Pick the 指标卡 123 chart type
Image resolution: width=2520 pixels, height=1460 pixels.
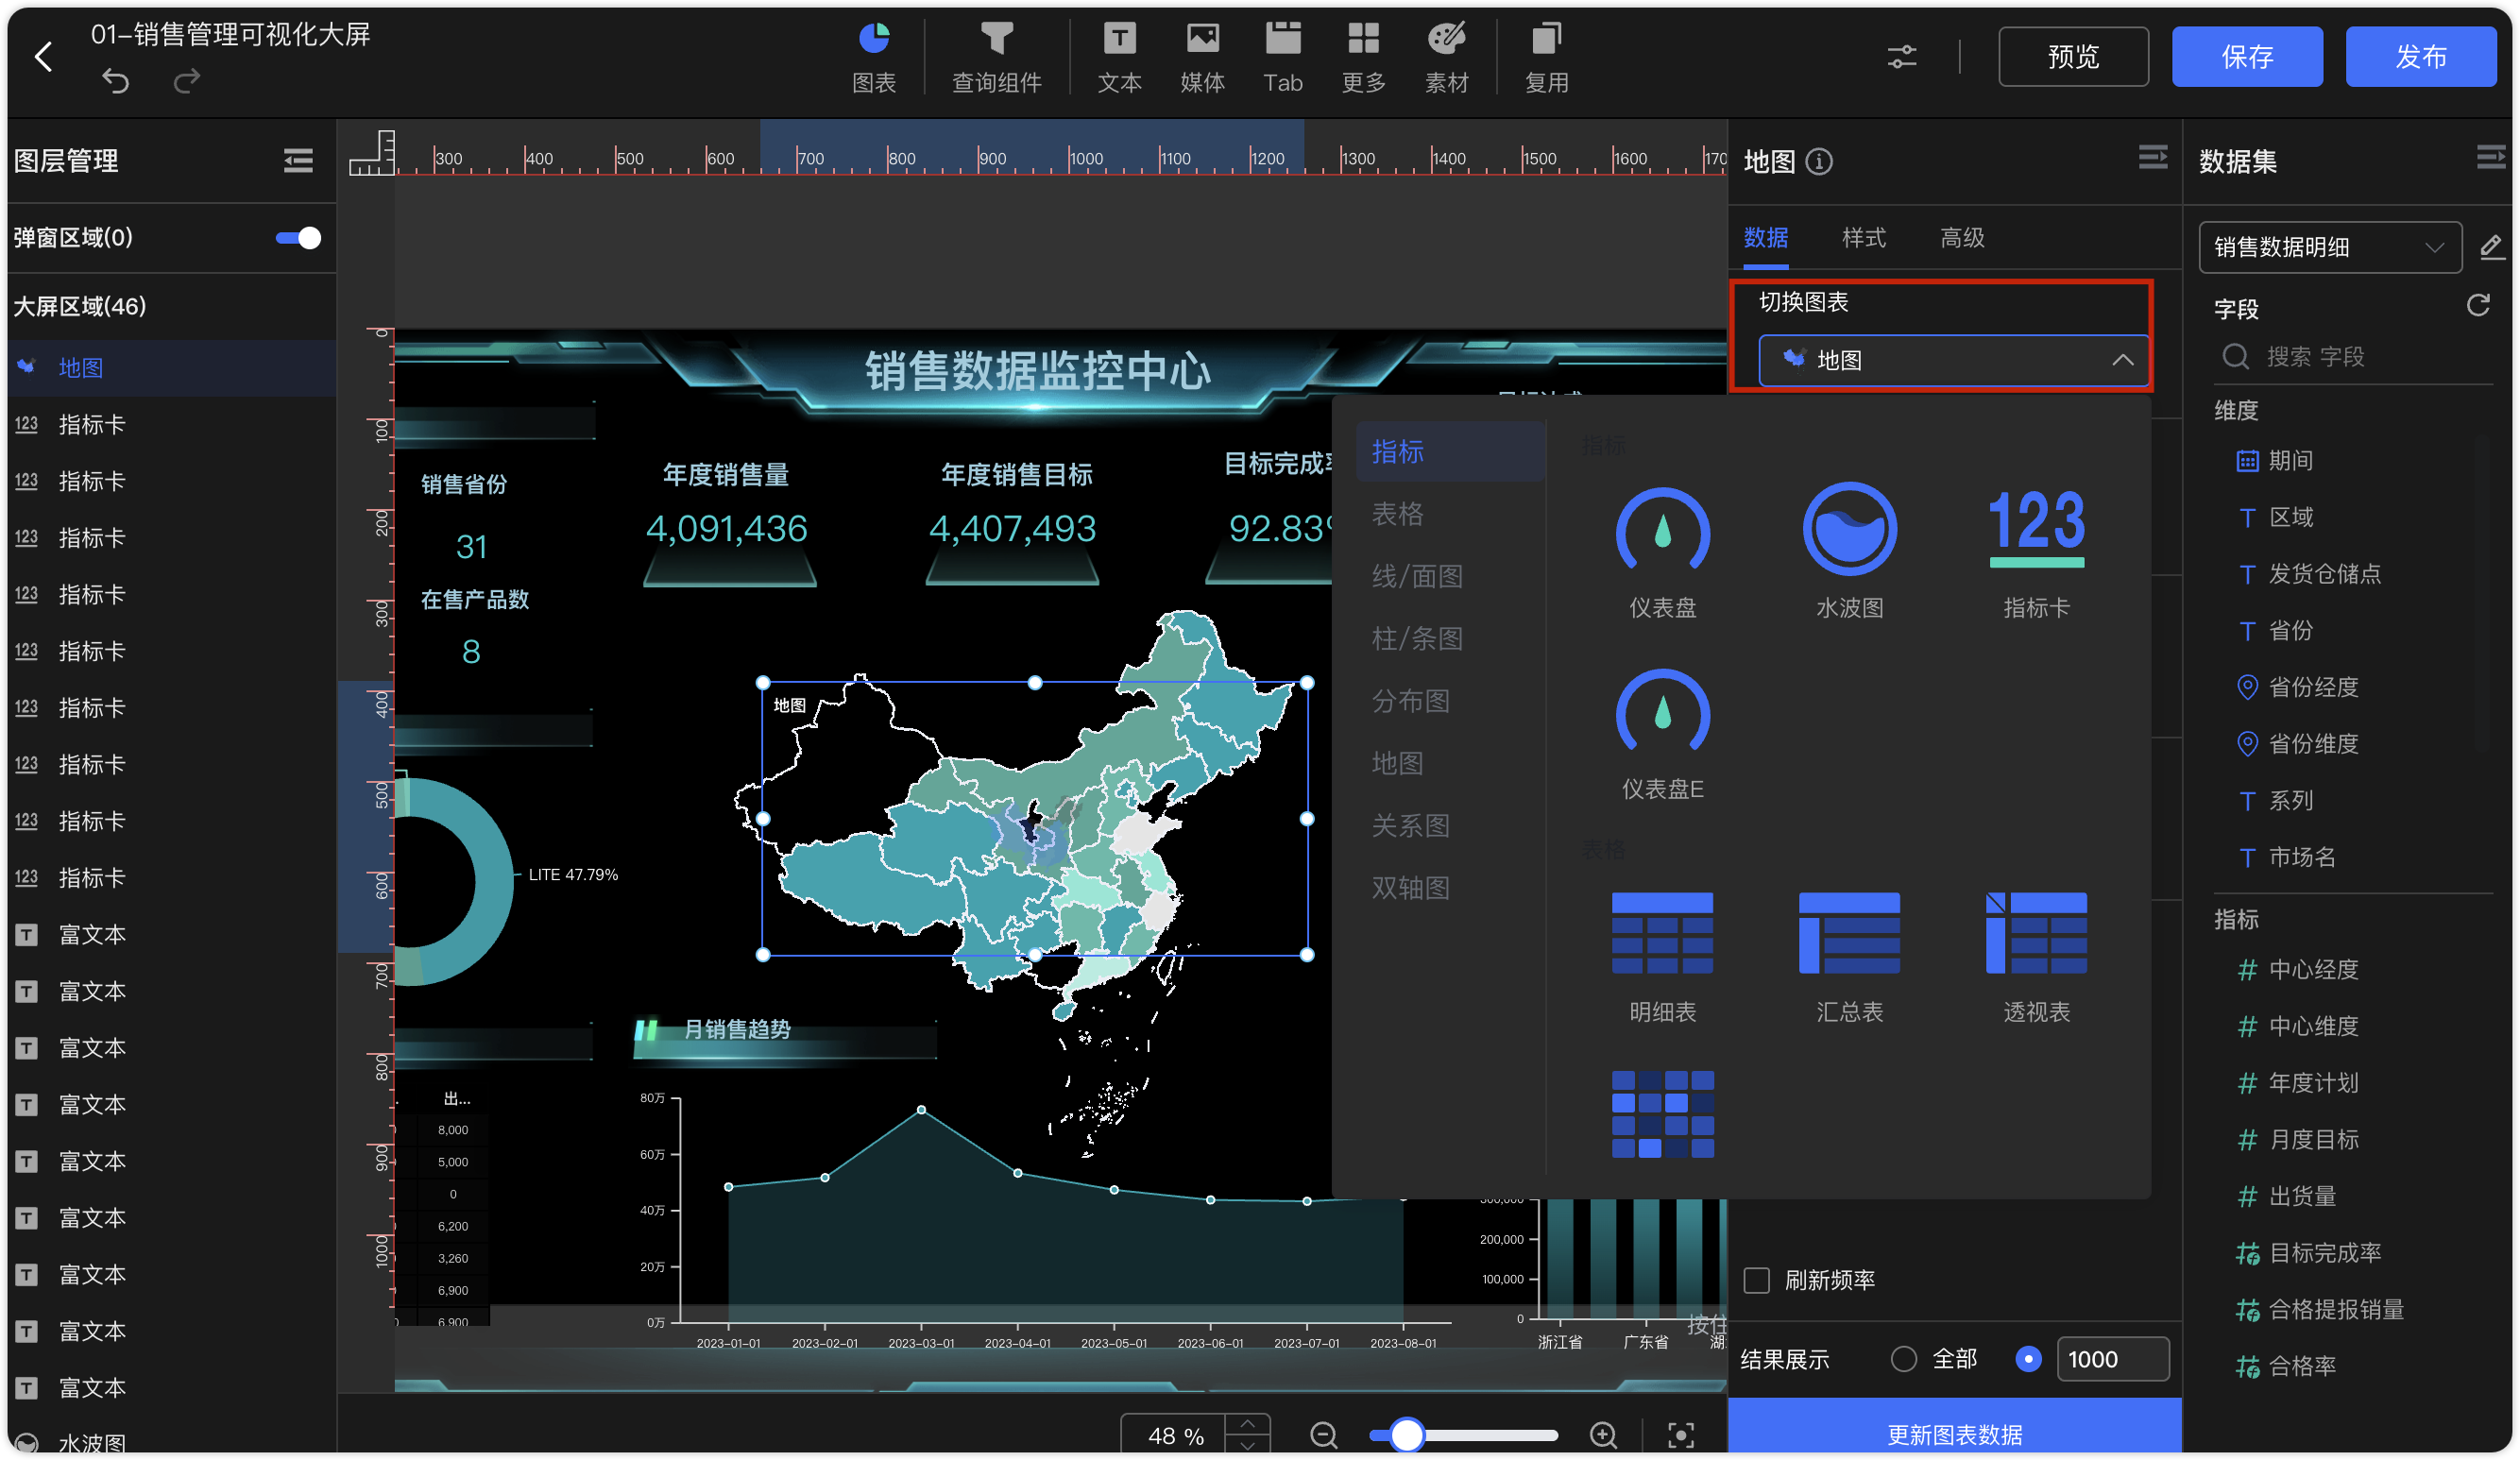(x=2036, y=553)
